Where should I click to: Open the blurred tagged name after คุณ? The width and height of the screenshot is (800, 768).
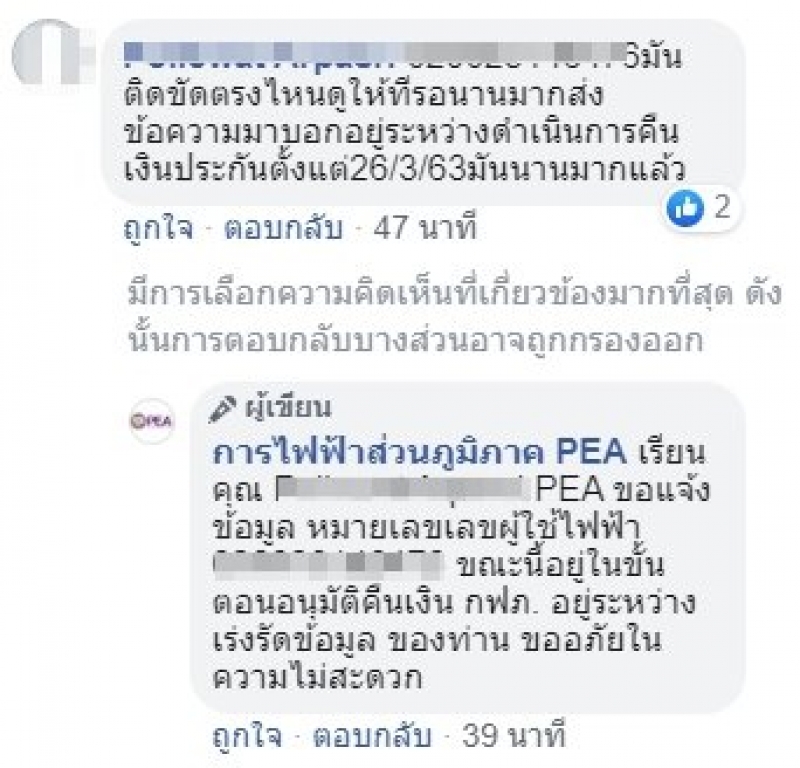(x=402, y=489)
